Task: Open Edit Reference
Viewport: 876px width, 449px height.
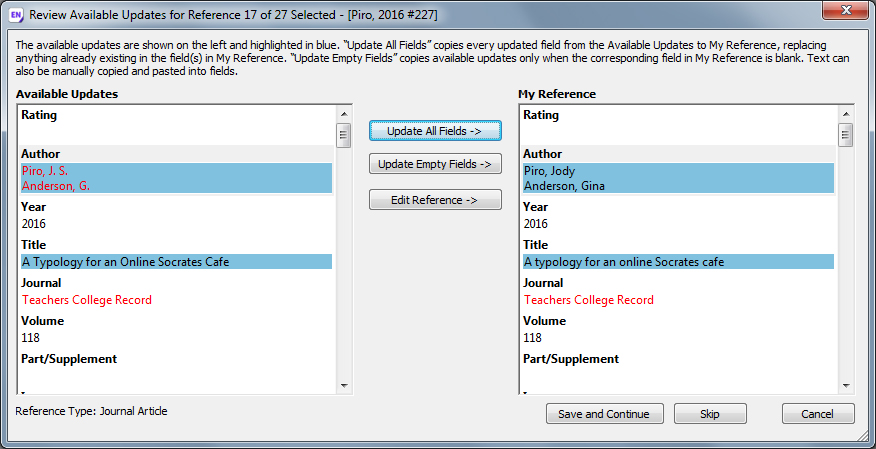Action: pyautogui.click(x=435, y=200)
